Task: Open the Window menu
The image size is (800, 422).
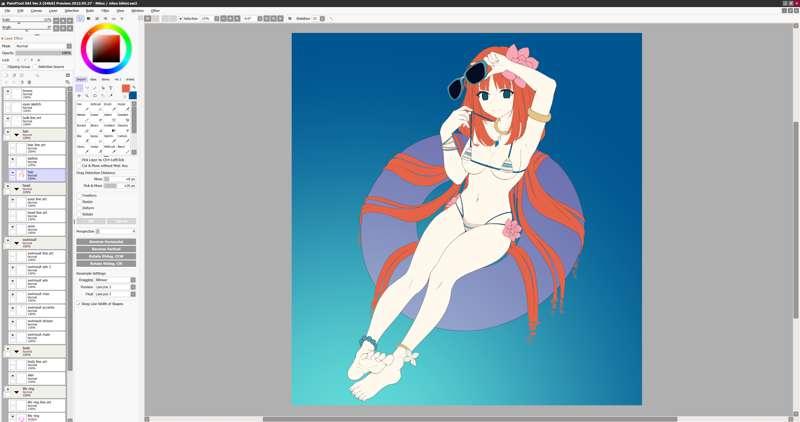Action: (137, 10)
